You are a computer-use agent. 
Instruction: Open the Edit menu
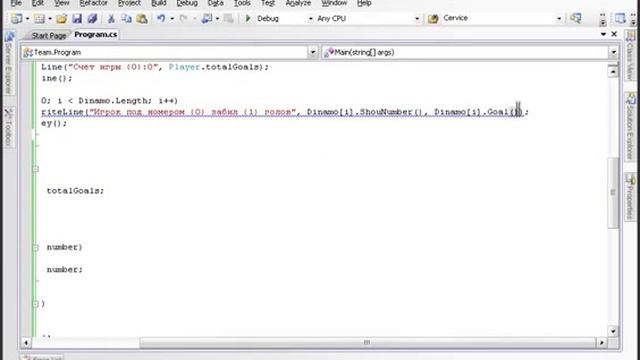coord(38,3)
